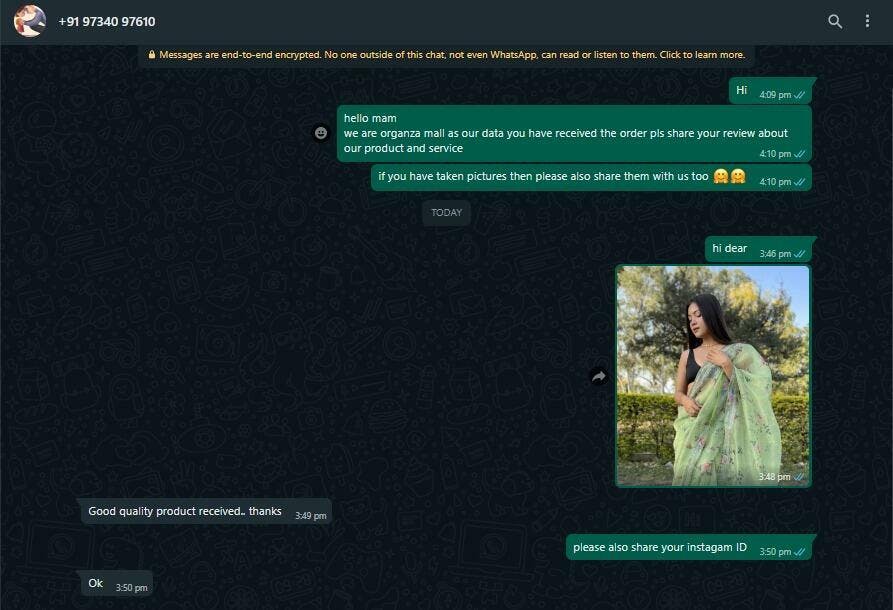Click the TODAY date separator
The width and height of the screenshot is (893, 610).
click(446, 212)
